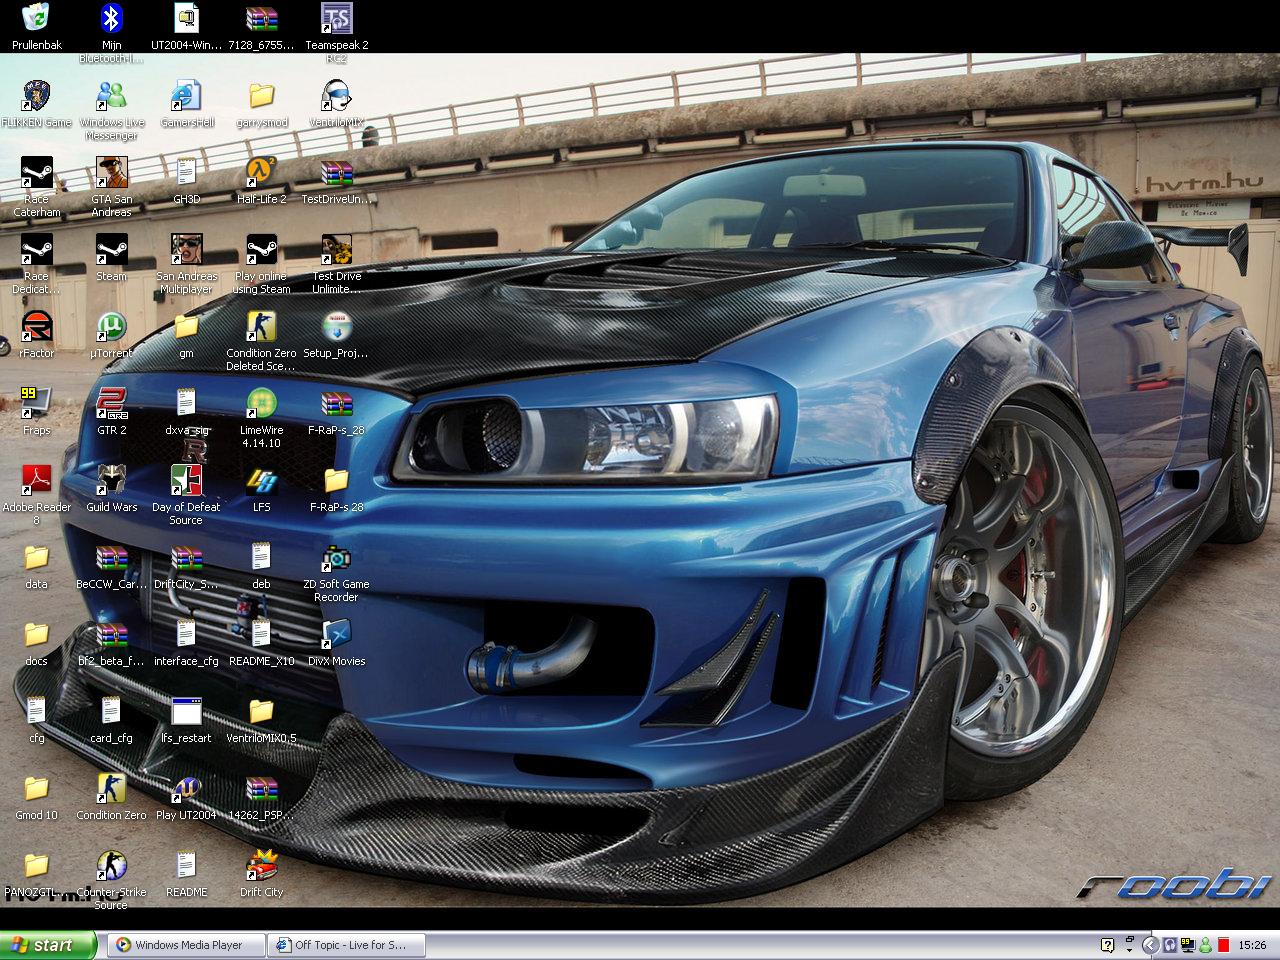Viewport: 1280px width, 960px height.
Task: Open the Adobe Reader 8 shortcut
Action: coord(37,495)
